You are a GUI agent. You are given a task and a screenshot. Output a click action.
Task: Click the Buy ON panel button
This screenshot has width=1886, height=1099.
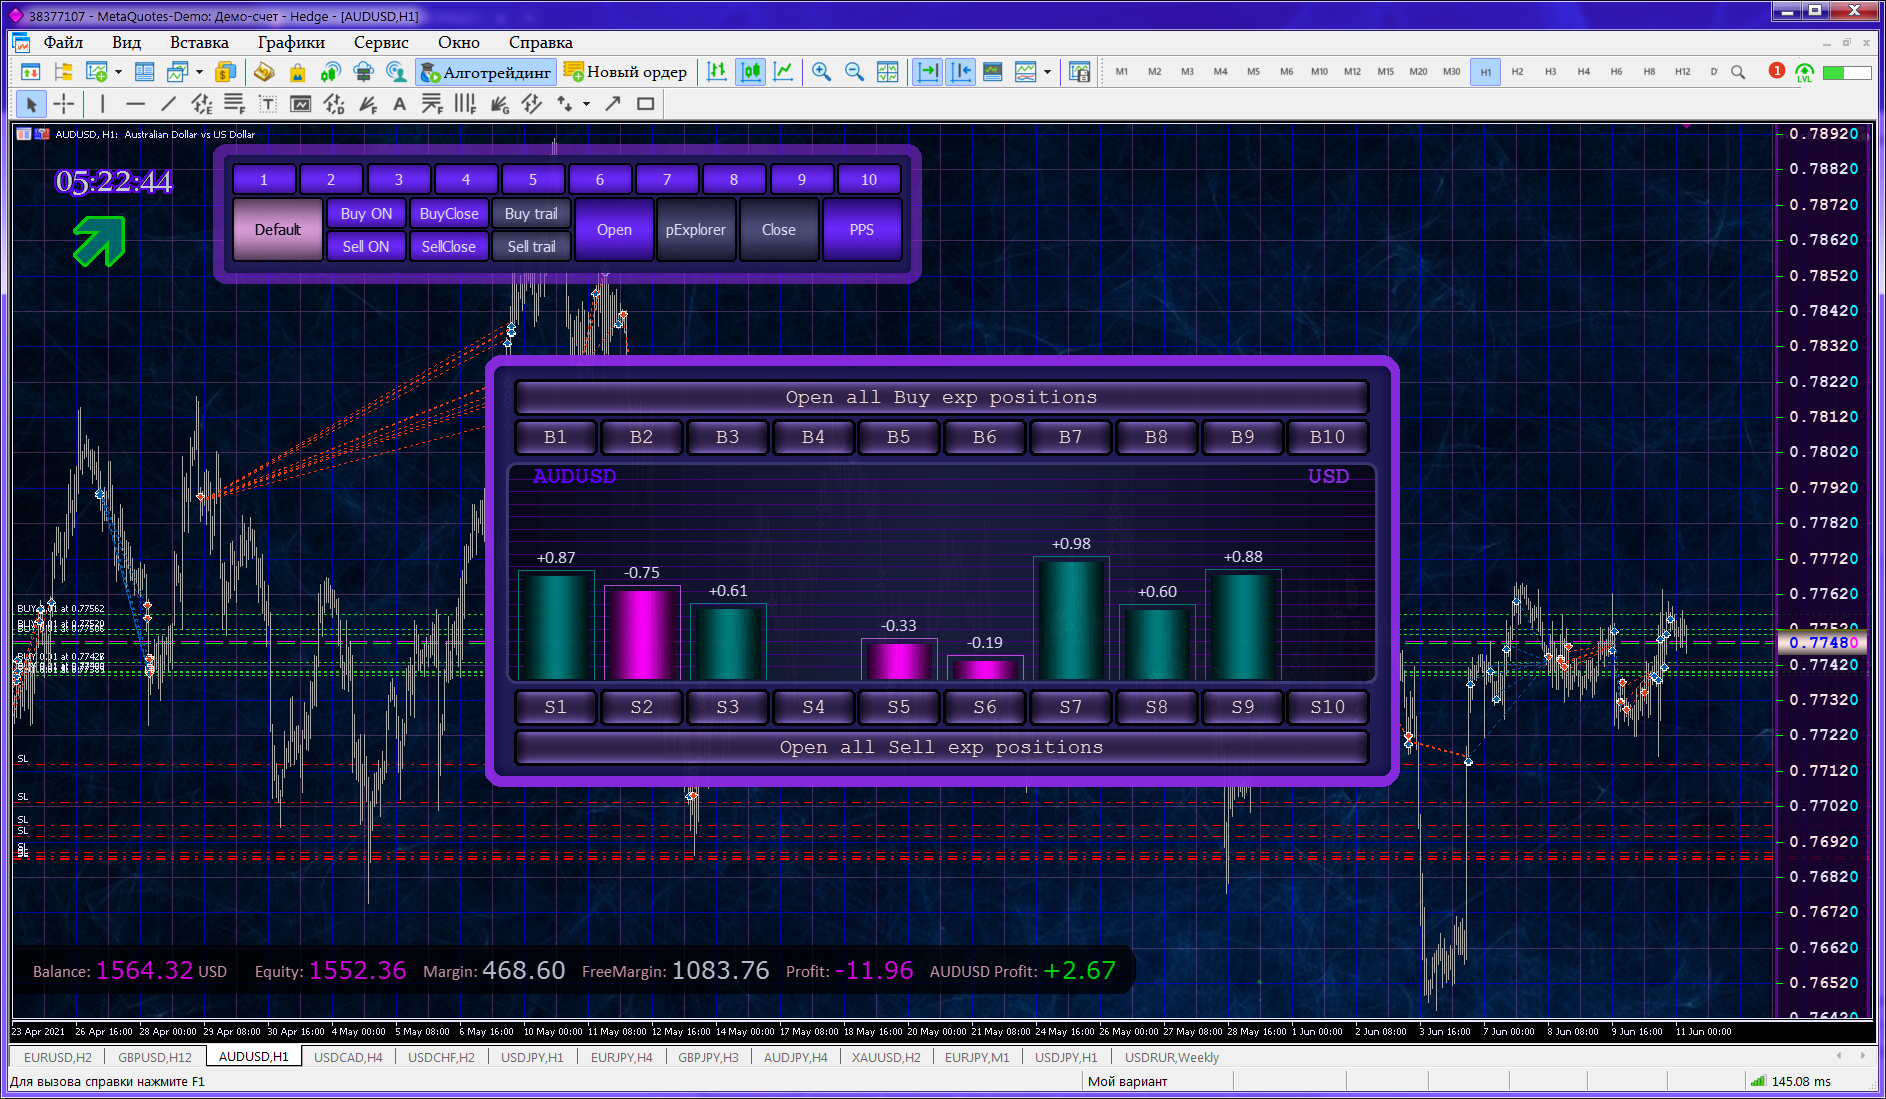pos(366,214)
